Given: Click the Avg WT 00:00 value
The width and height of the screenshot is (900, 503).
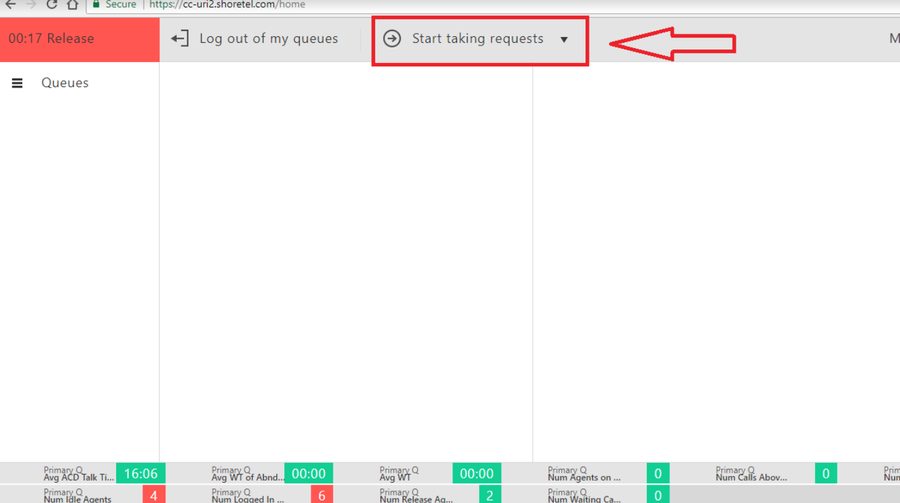Looking at the screenshot, I should (x=477, y=473).
